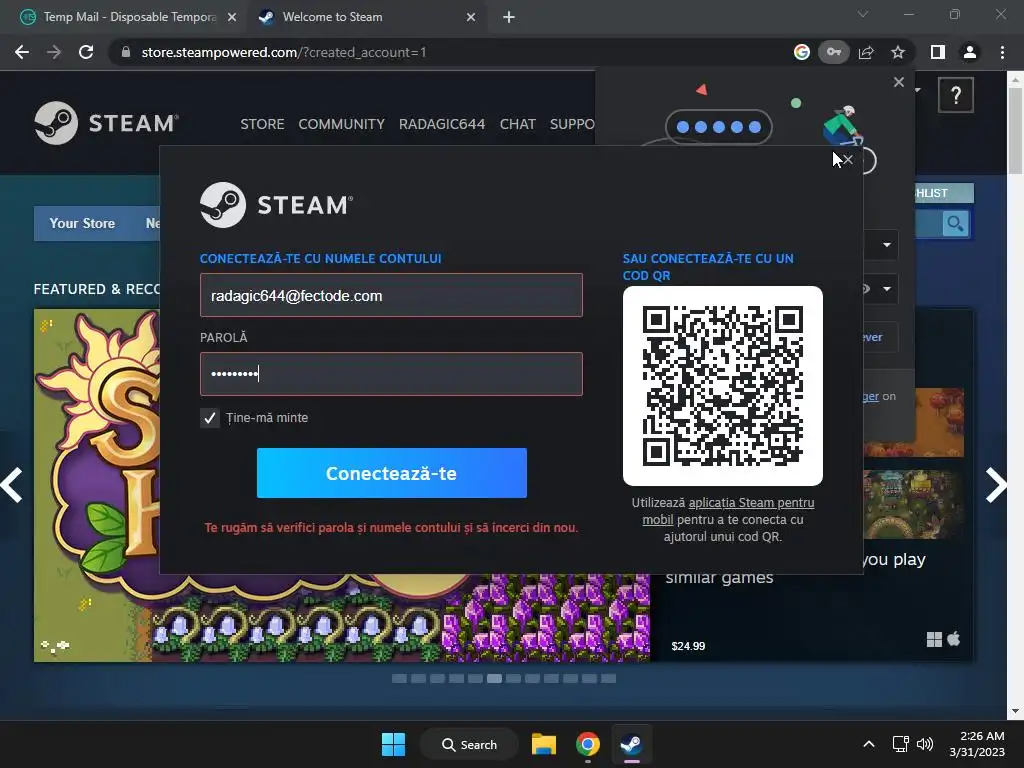Close the password manager popup
The height and width of the screenshot is (768, 1024).
(x=899, y=82)
